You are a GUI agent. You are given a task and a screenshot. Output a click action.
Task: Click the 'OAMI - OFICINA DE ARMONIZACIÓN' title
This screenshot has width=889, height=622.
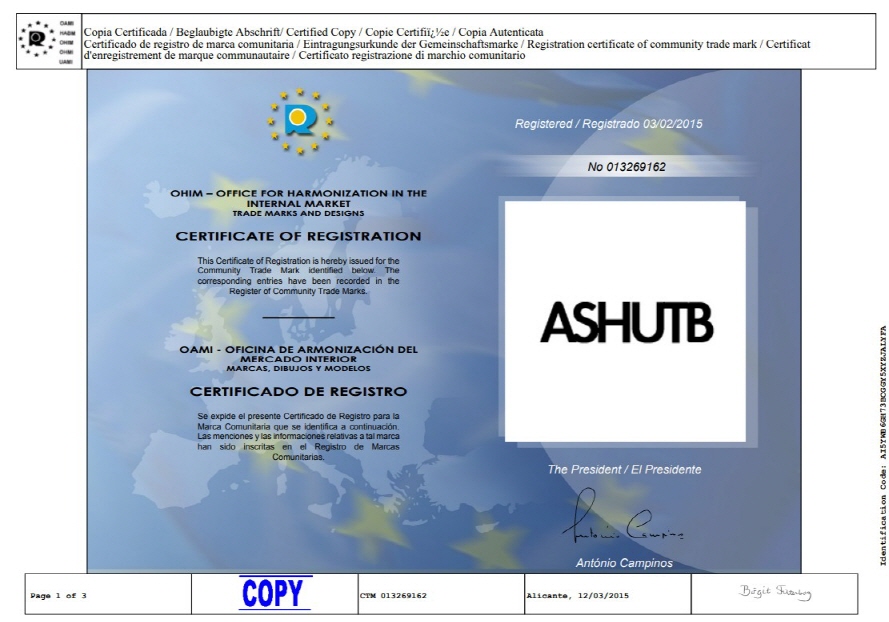pos(298,354)
